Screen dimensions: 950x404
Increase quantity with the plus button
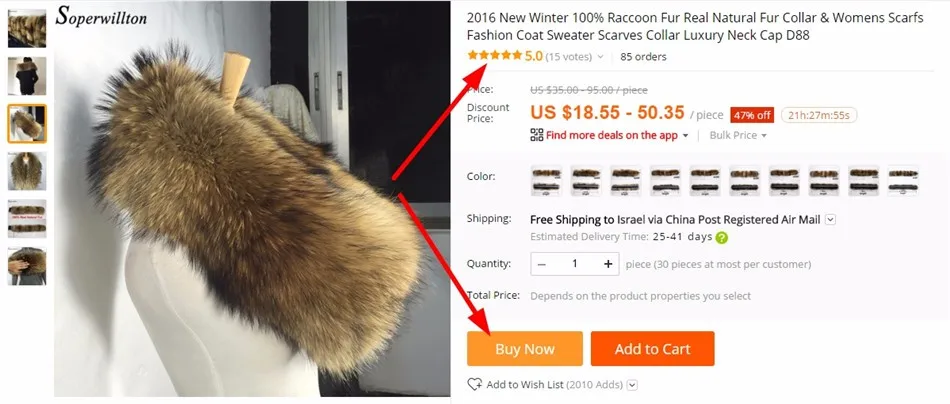608,263
